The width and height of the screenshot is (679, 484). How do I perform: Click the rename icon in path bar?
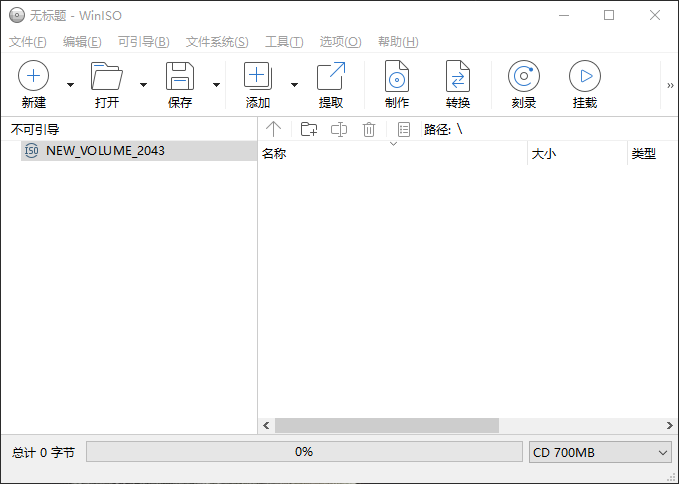click(x=339, y=129)
